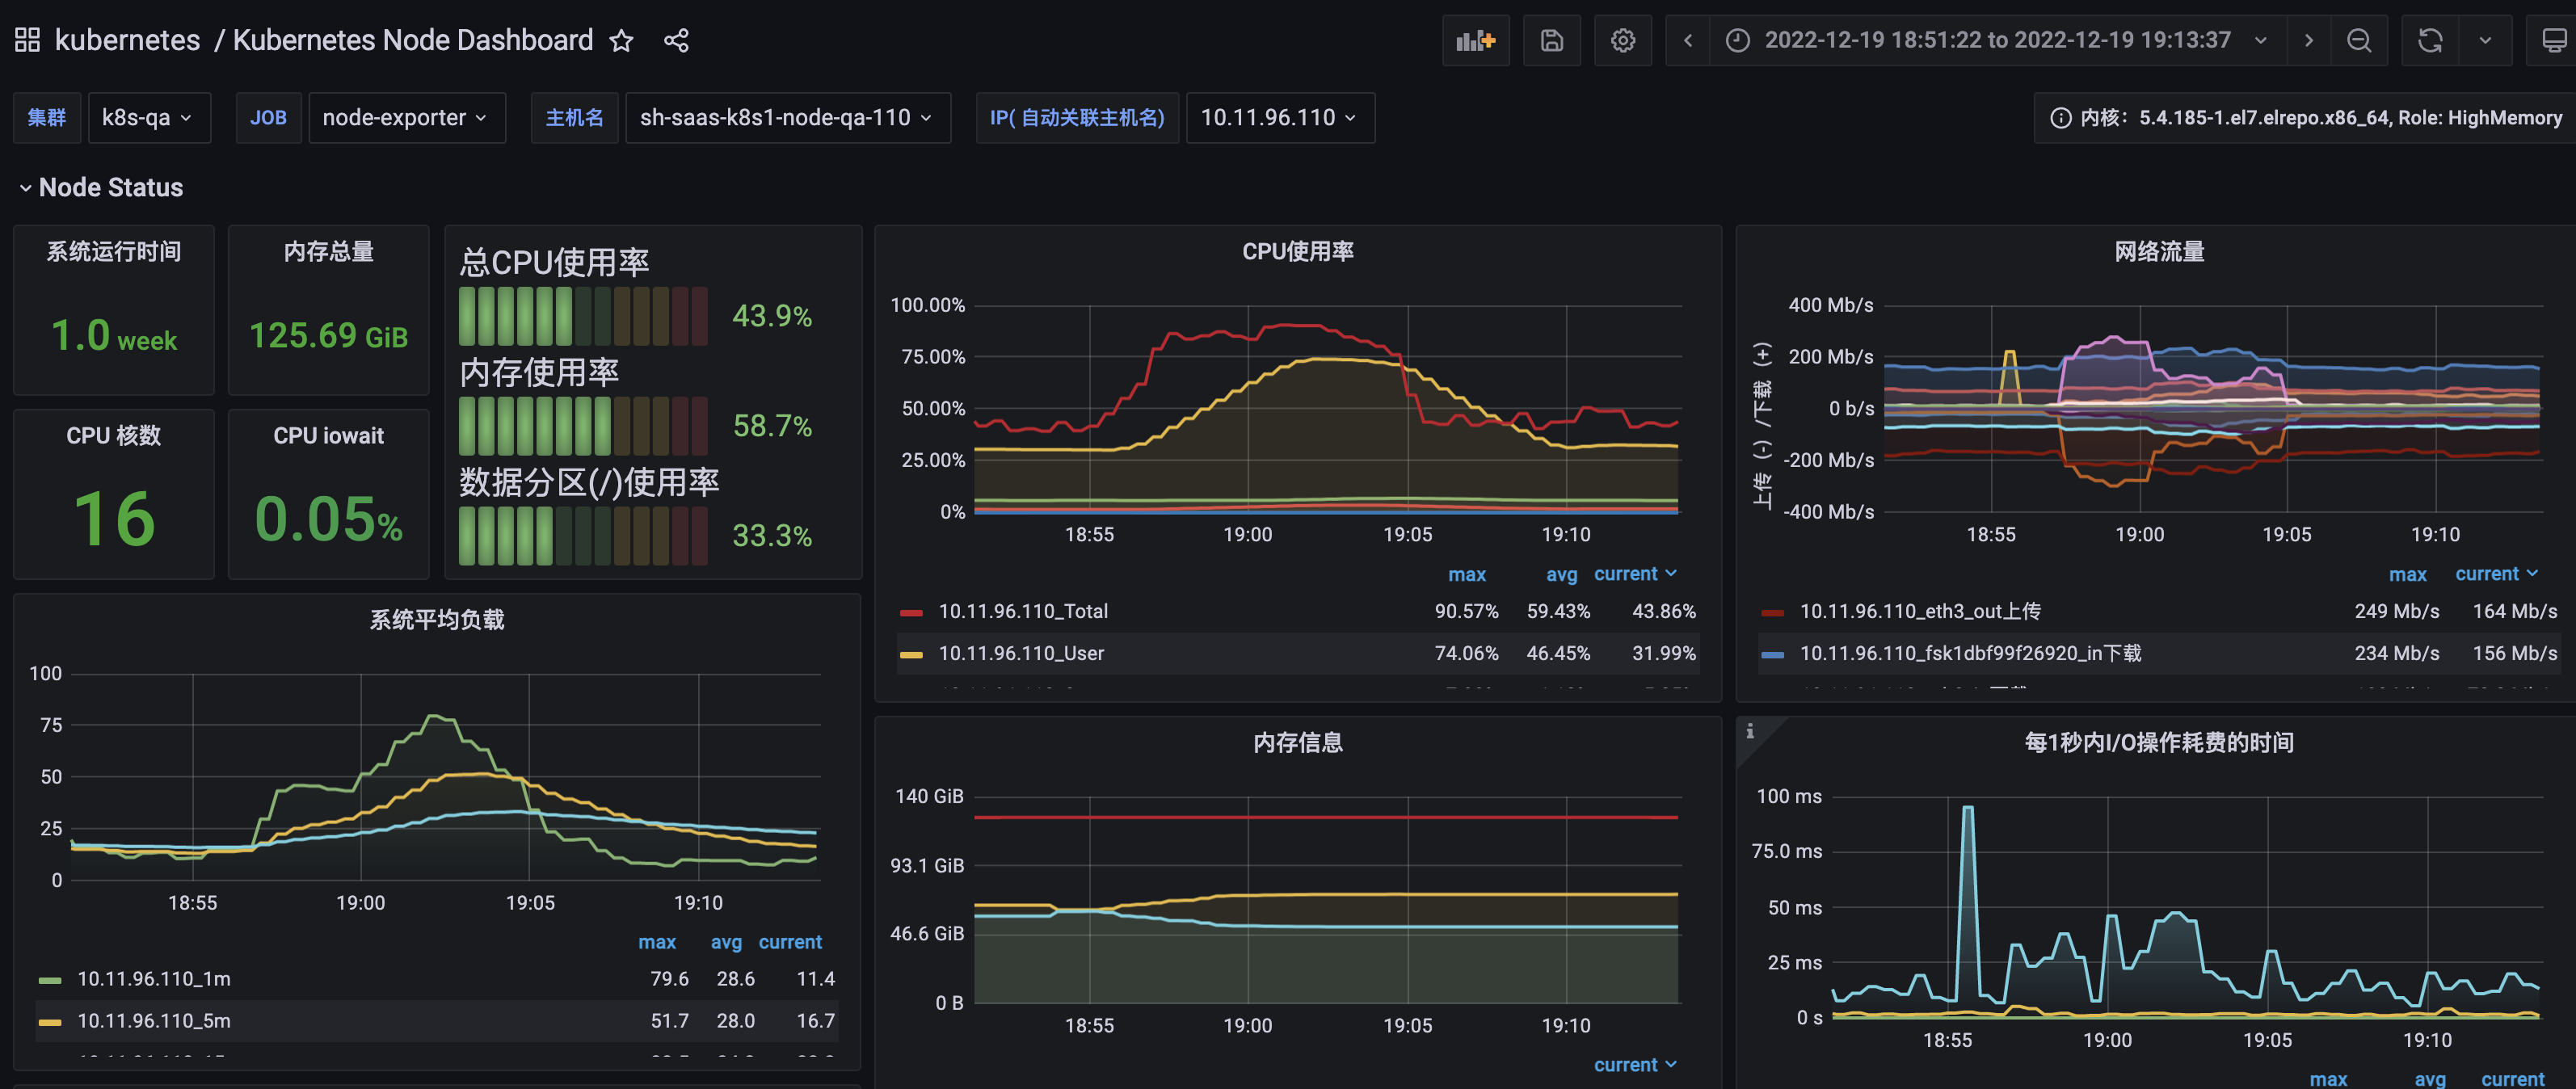Screen dimensions: 2576x1089
Task: Sort CPU usage legend by avg
Action: [x=1561, y=574]
